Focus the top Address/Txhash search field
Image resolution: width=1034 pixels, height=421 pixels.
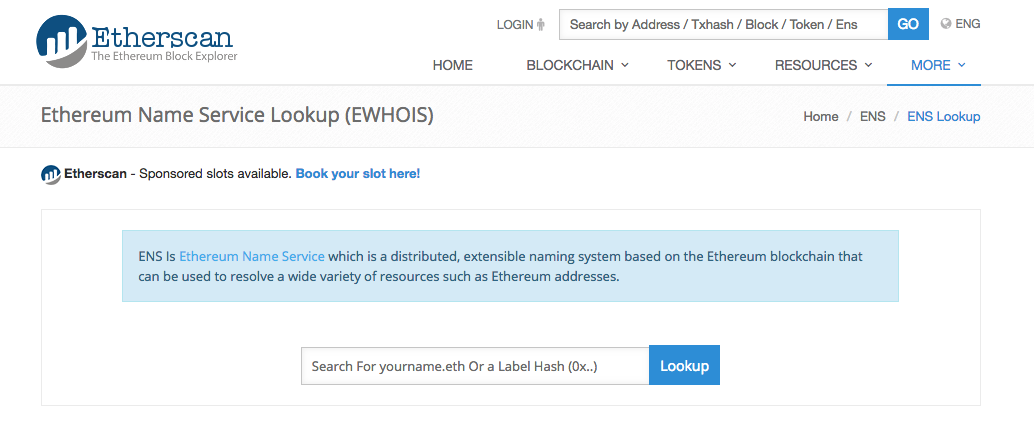(723, 24)
